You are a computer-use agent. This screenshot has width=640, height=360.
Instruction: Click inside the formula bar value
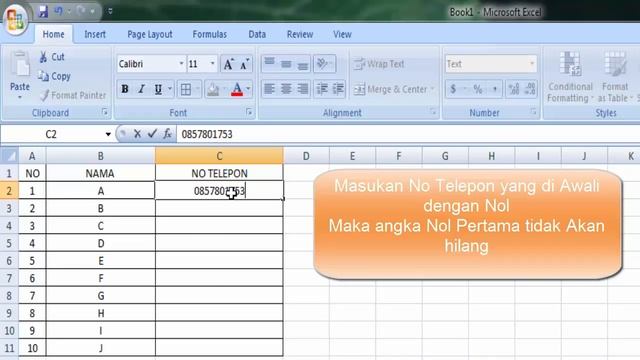tap(207, 134)
